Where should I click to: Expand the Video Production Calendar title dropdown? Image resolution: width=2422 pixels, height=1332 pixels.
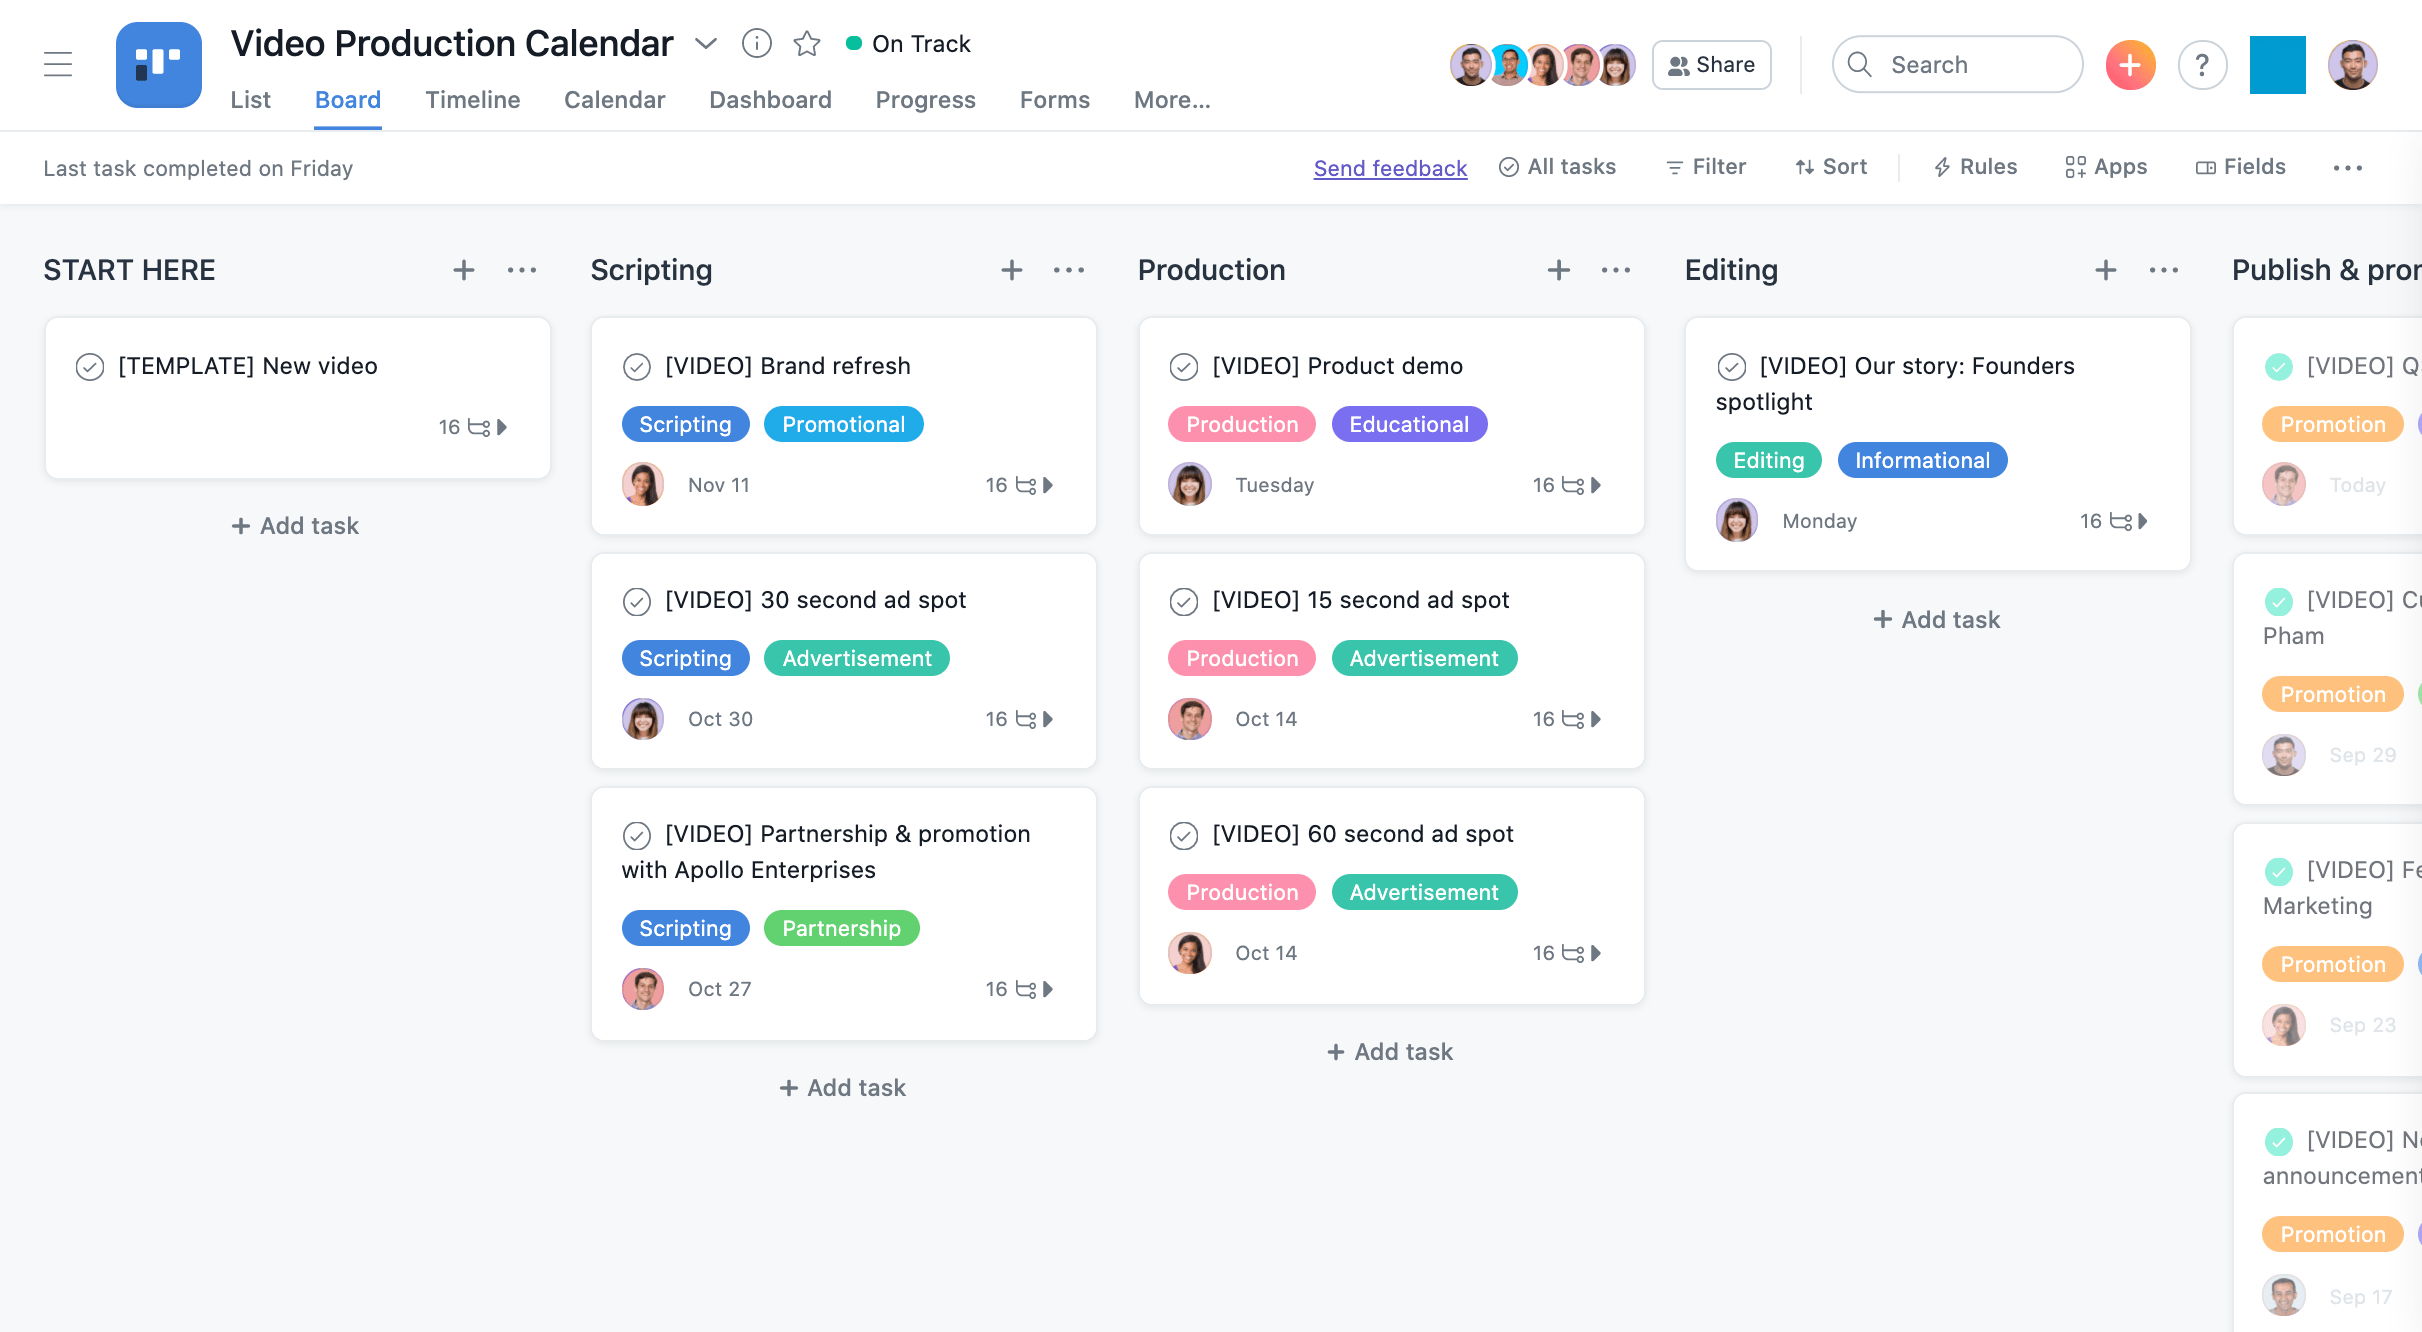coord(705,44)
